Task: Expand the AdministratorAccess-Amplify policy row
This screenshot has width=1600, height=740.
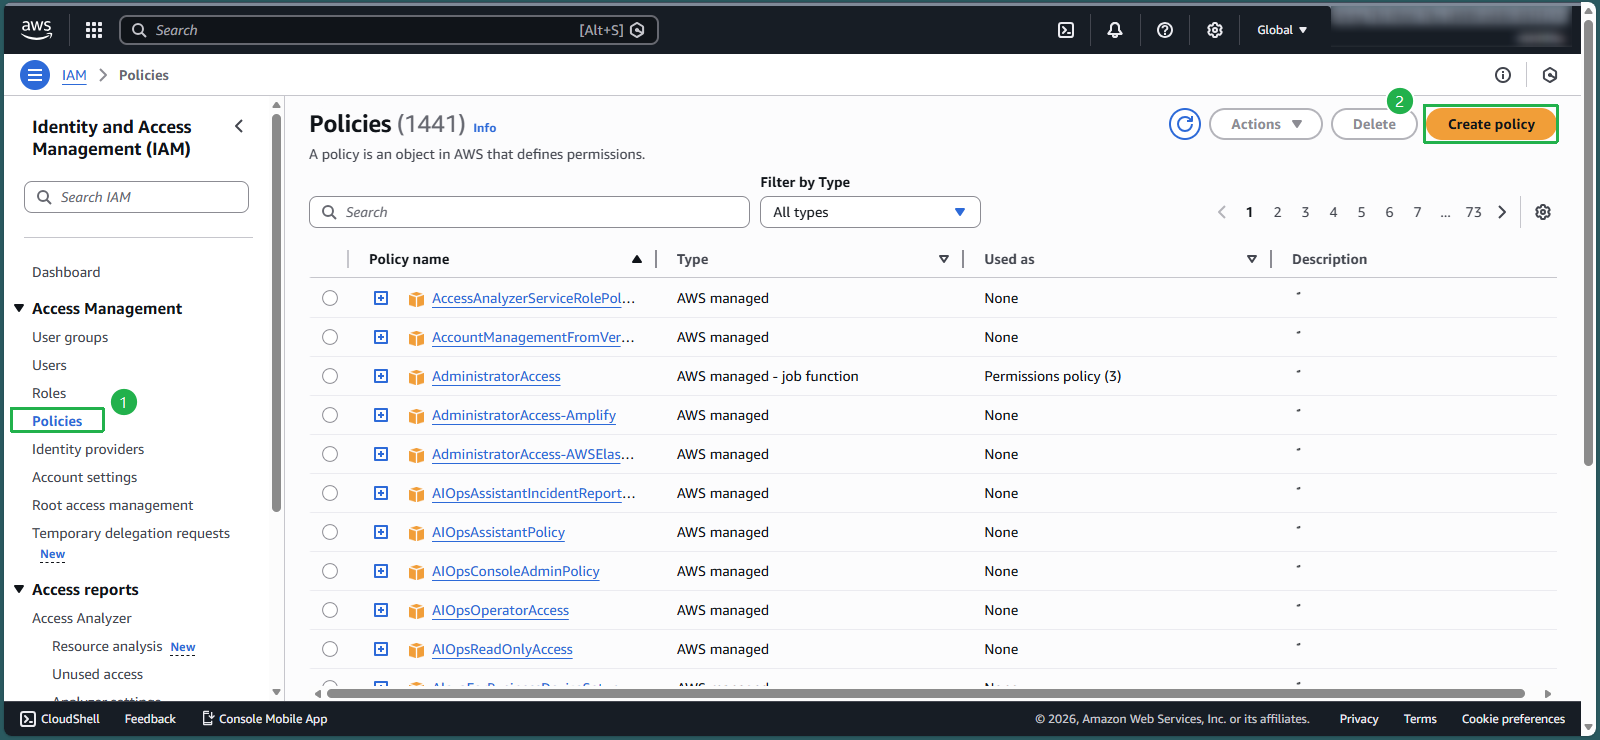Action: click(381, 415)
